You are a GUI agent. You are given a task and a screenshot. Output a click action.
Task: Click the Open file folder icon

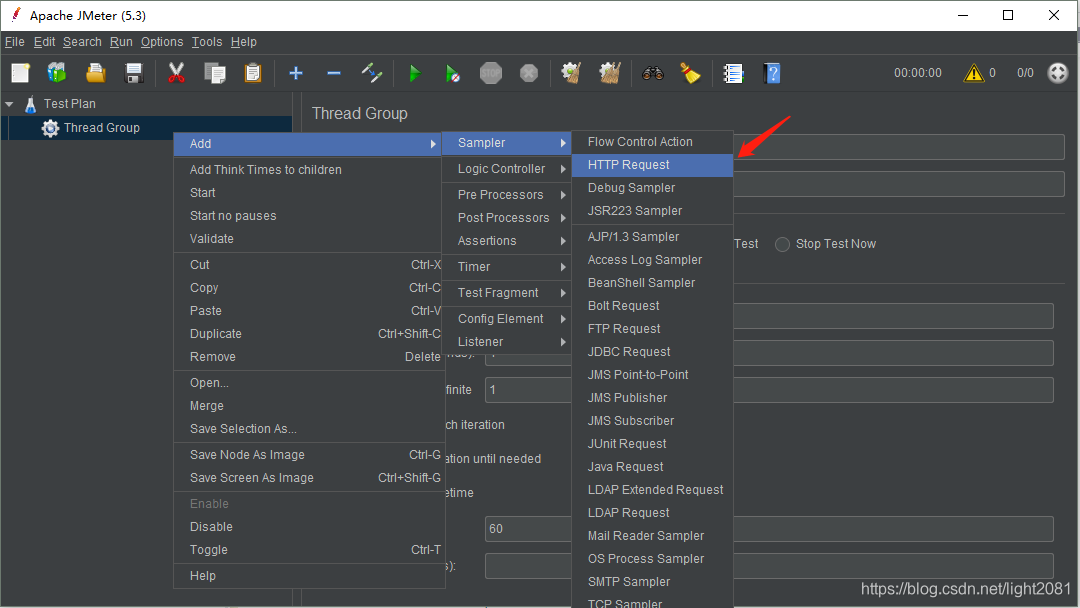96,73
